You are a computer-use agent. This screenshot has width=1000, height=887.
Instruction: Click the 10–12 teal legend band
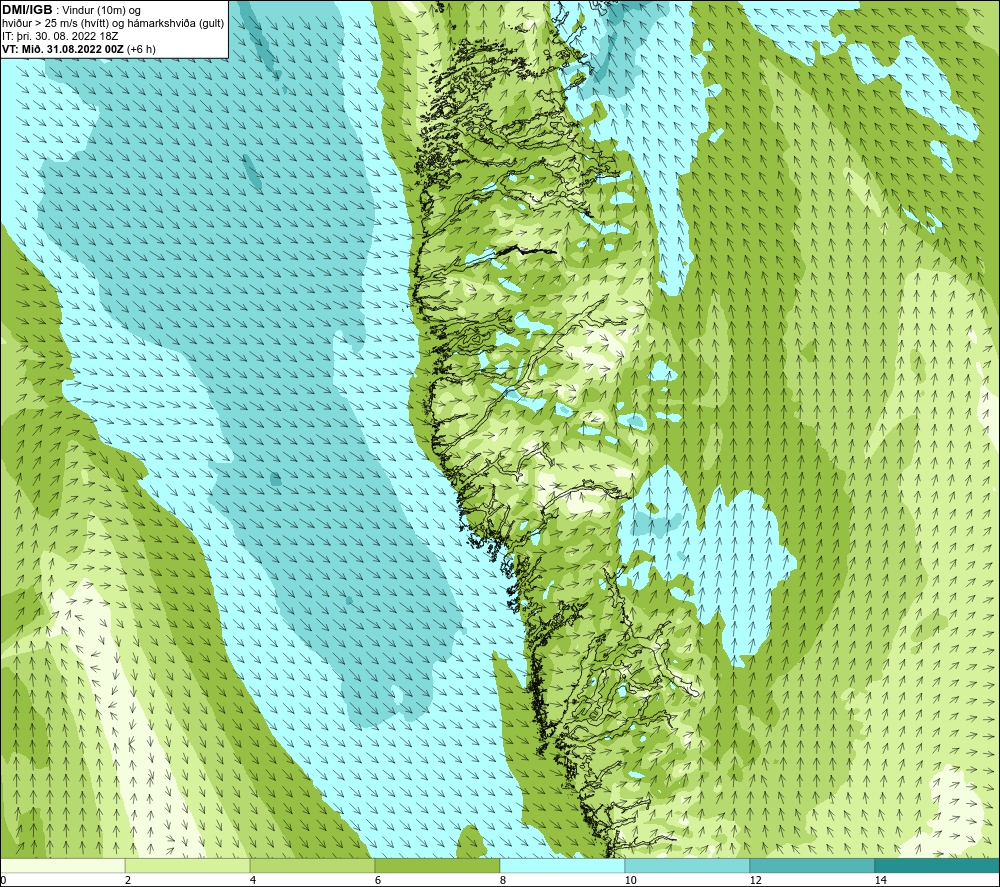tap(688, 865)
